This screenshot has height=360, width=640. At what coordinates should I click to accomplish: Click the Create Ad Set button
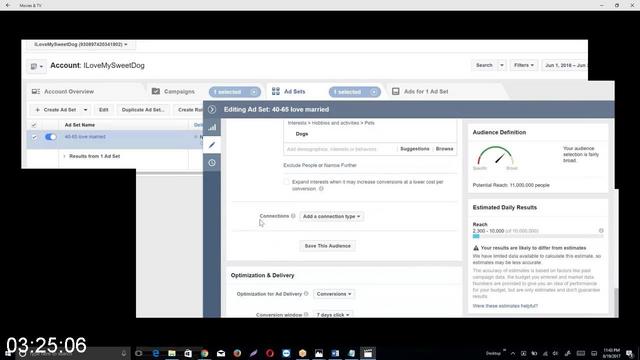tap(56, 110)
